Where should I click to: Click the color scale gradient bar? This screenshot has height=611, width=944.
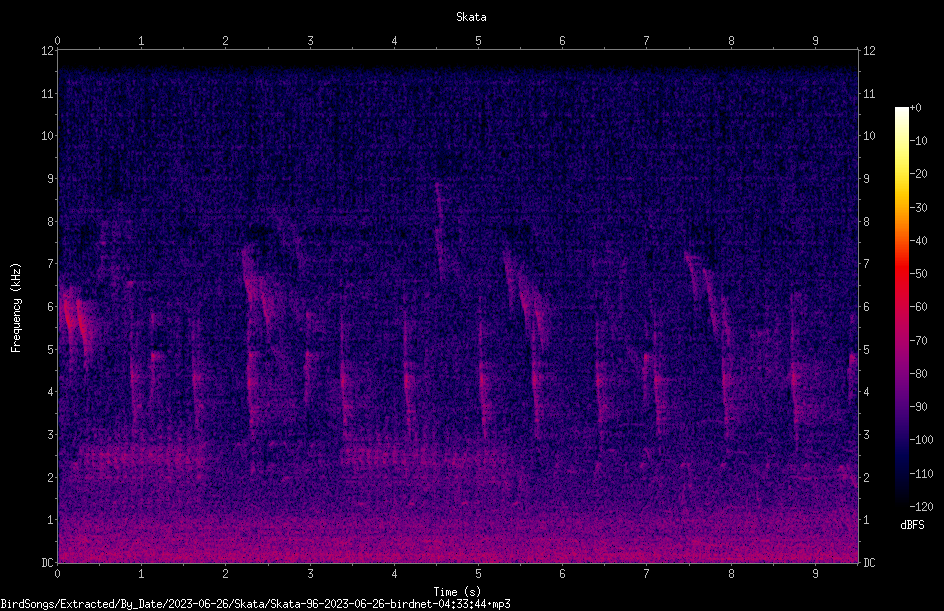(901, 306)
